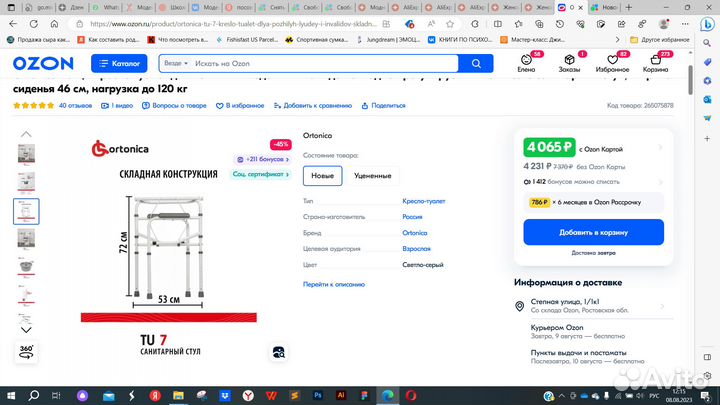Open the Bing Copilot sidebar icon

point(707,25)
